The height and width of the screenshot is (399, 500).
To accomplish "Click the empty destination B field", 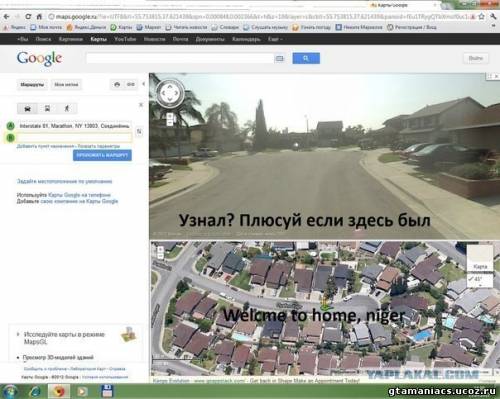I will point(74,137).
